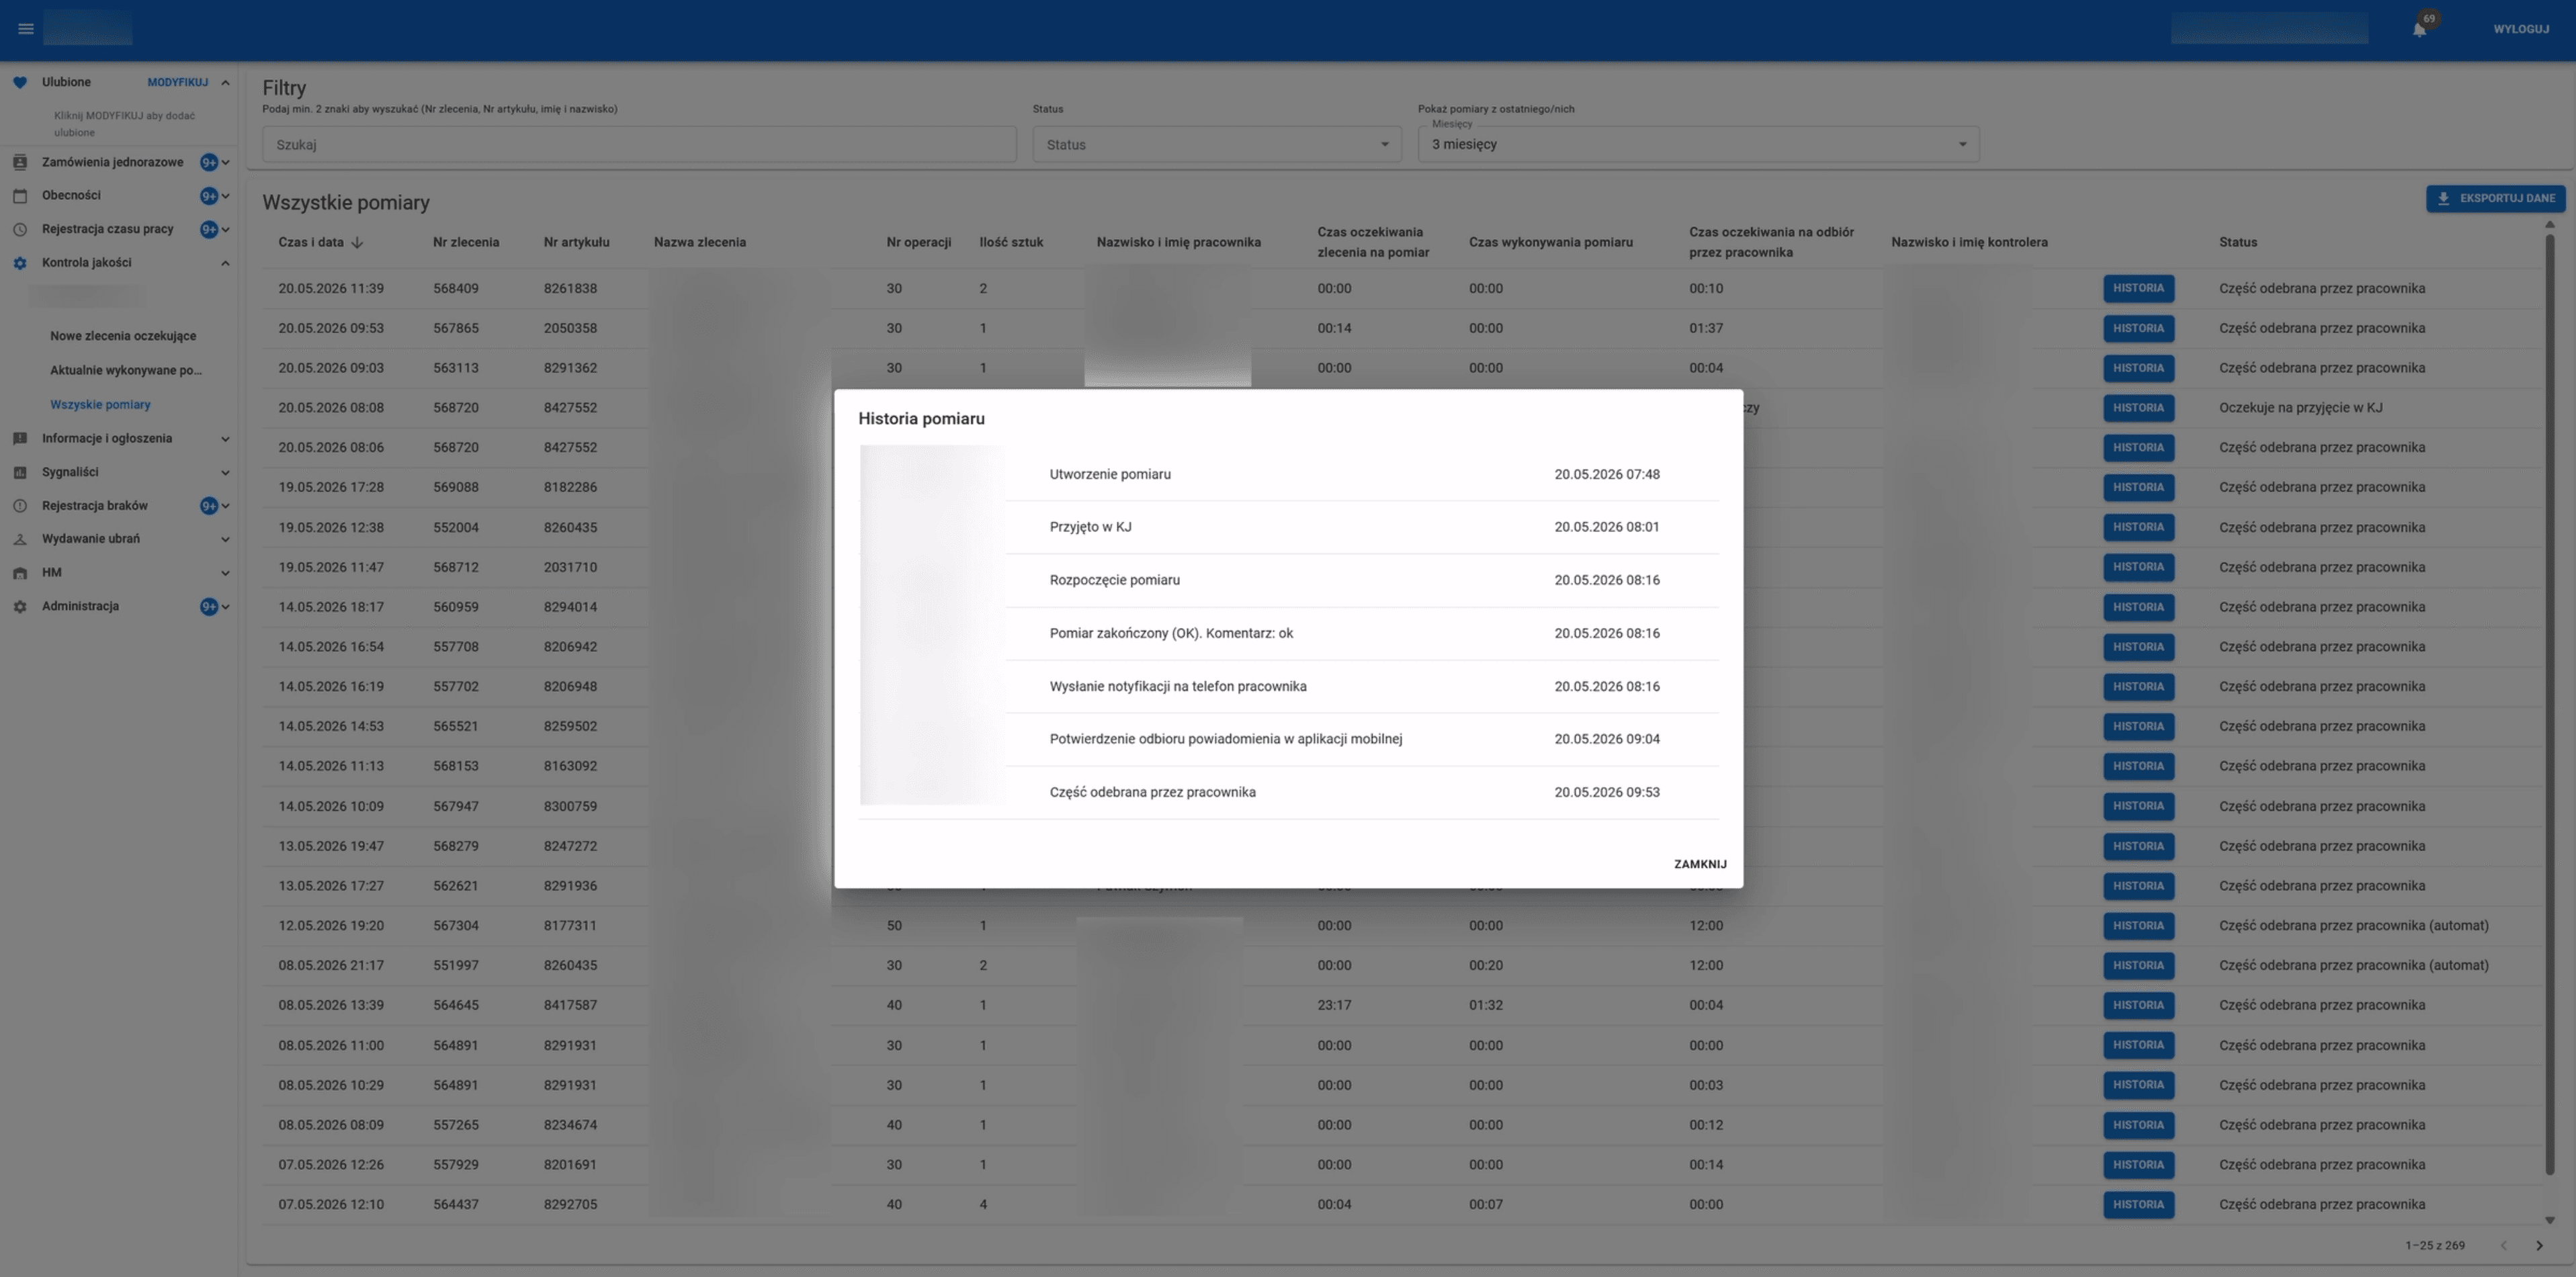2576x1277 pixels.
Task: Sort by the Czas i data column header
Action: click(311, 242)
